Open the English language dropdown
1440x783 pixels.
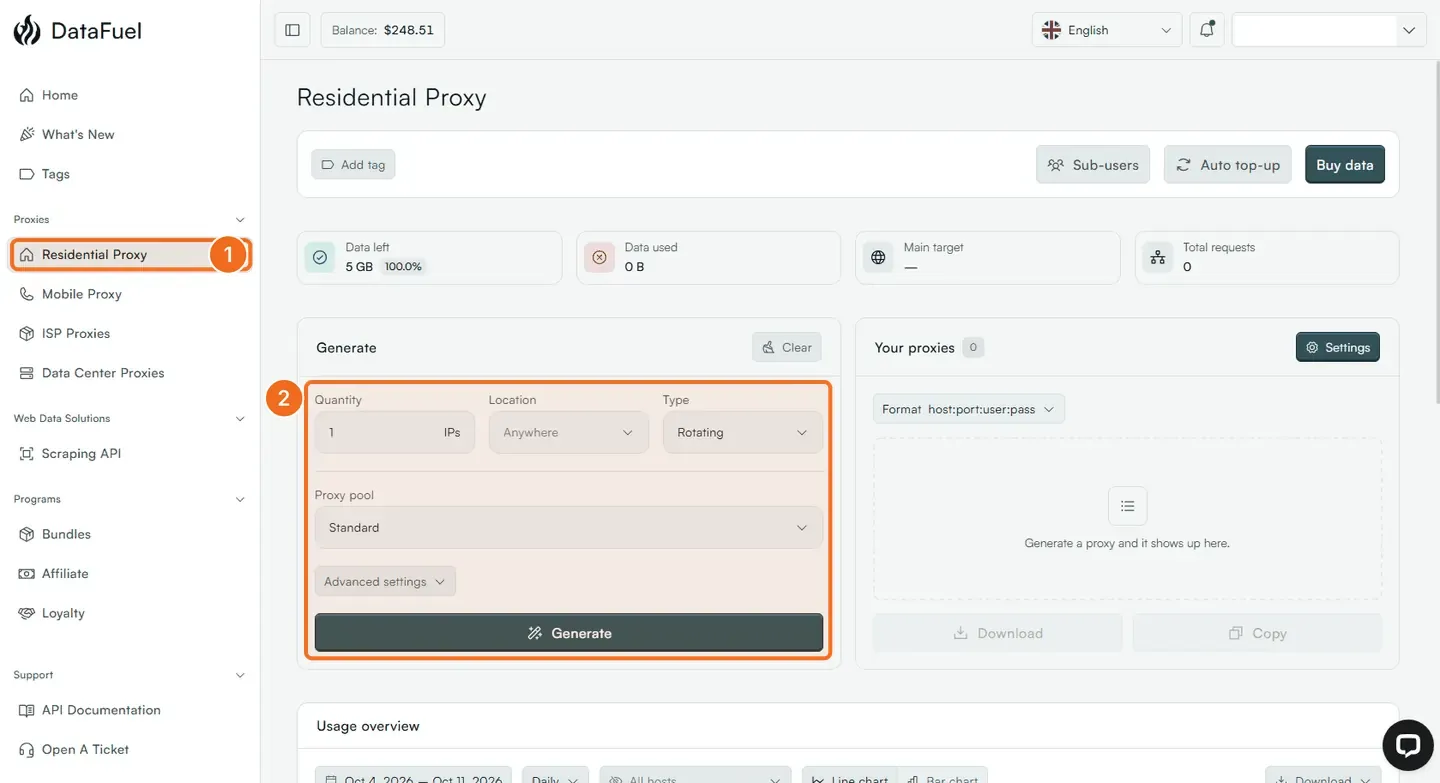click(1106, 30)
